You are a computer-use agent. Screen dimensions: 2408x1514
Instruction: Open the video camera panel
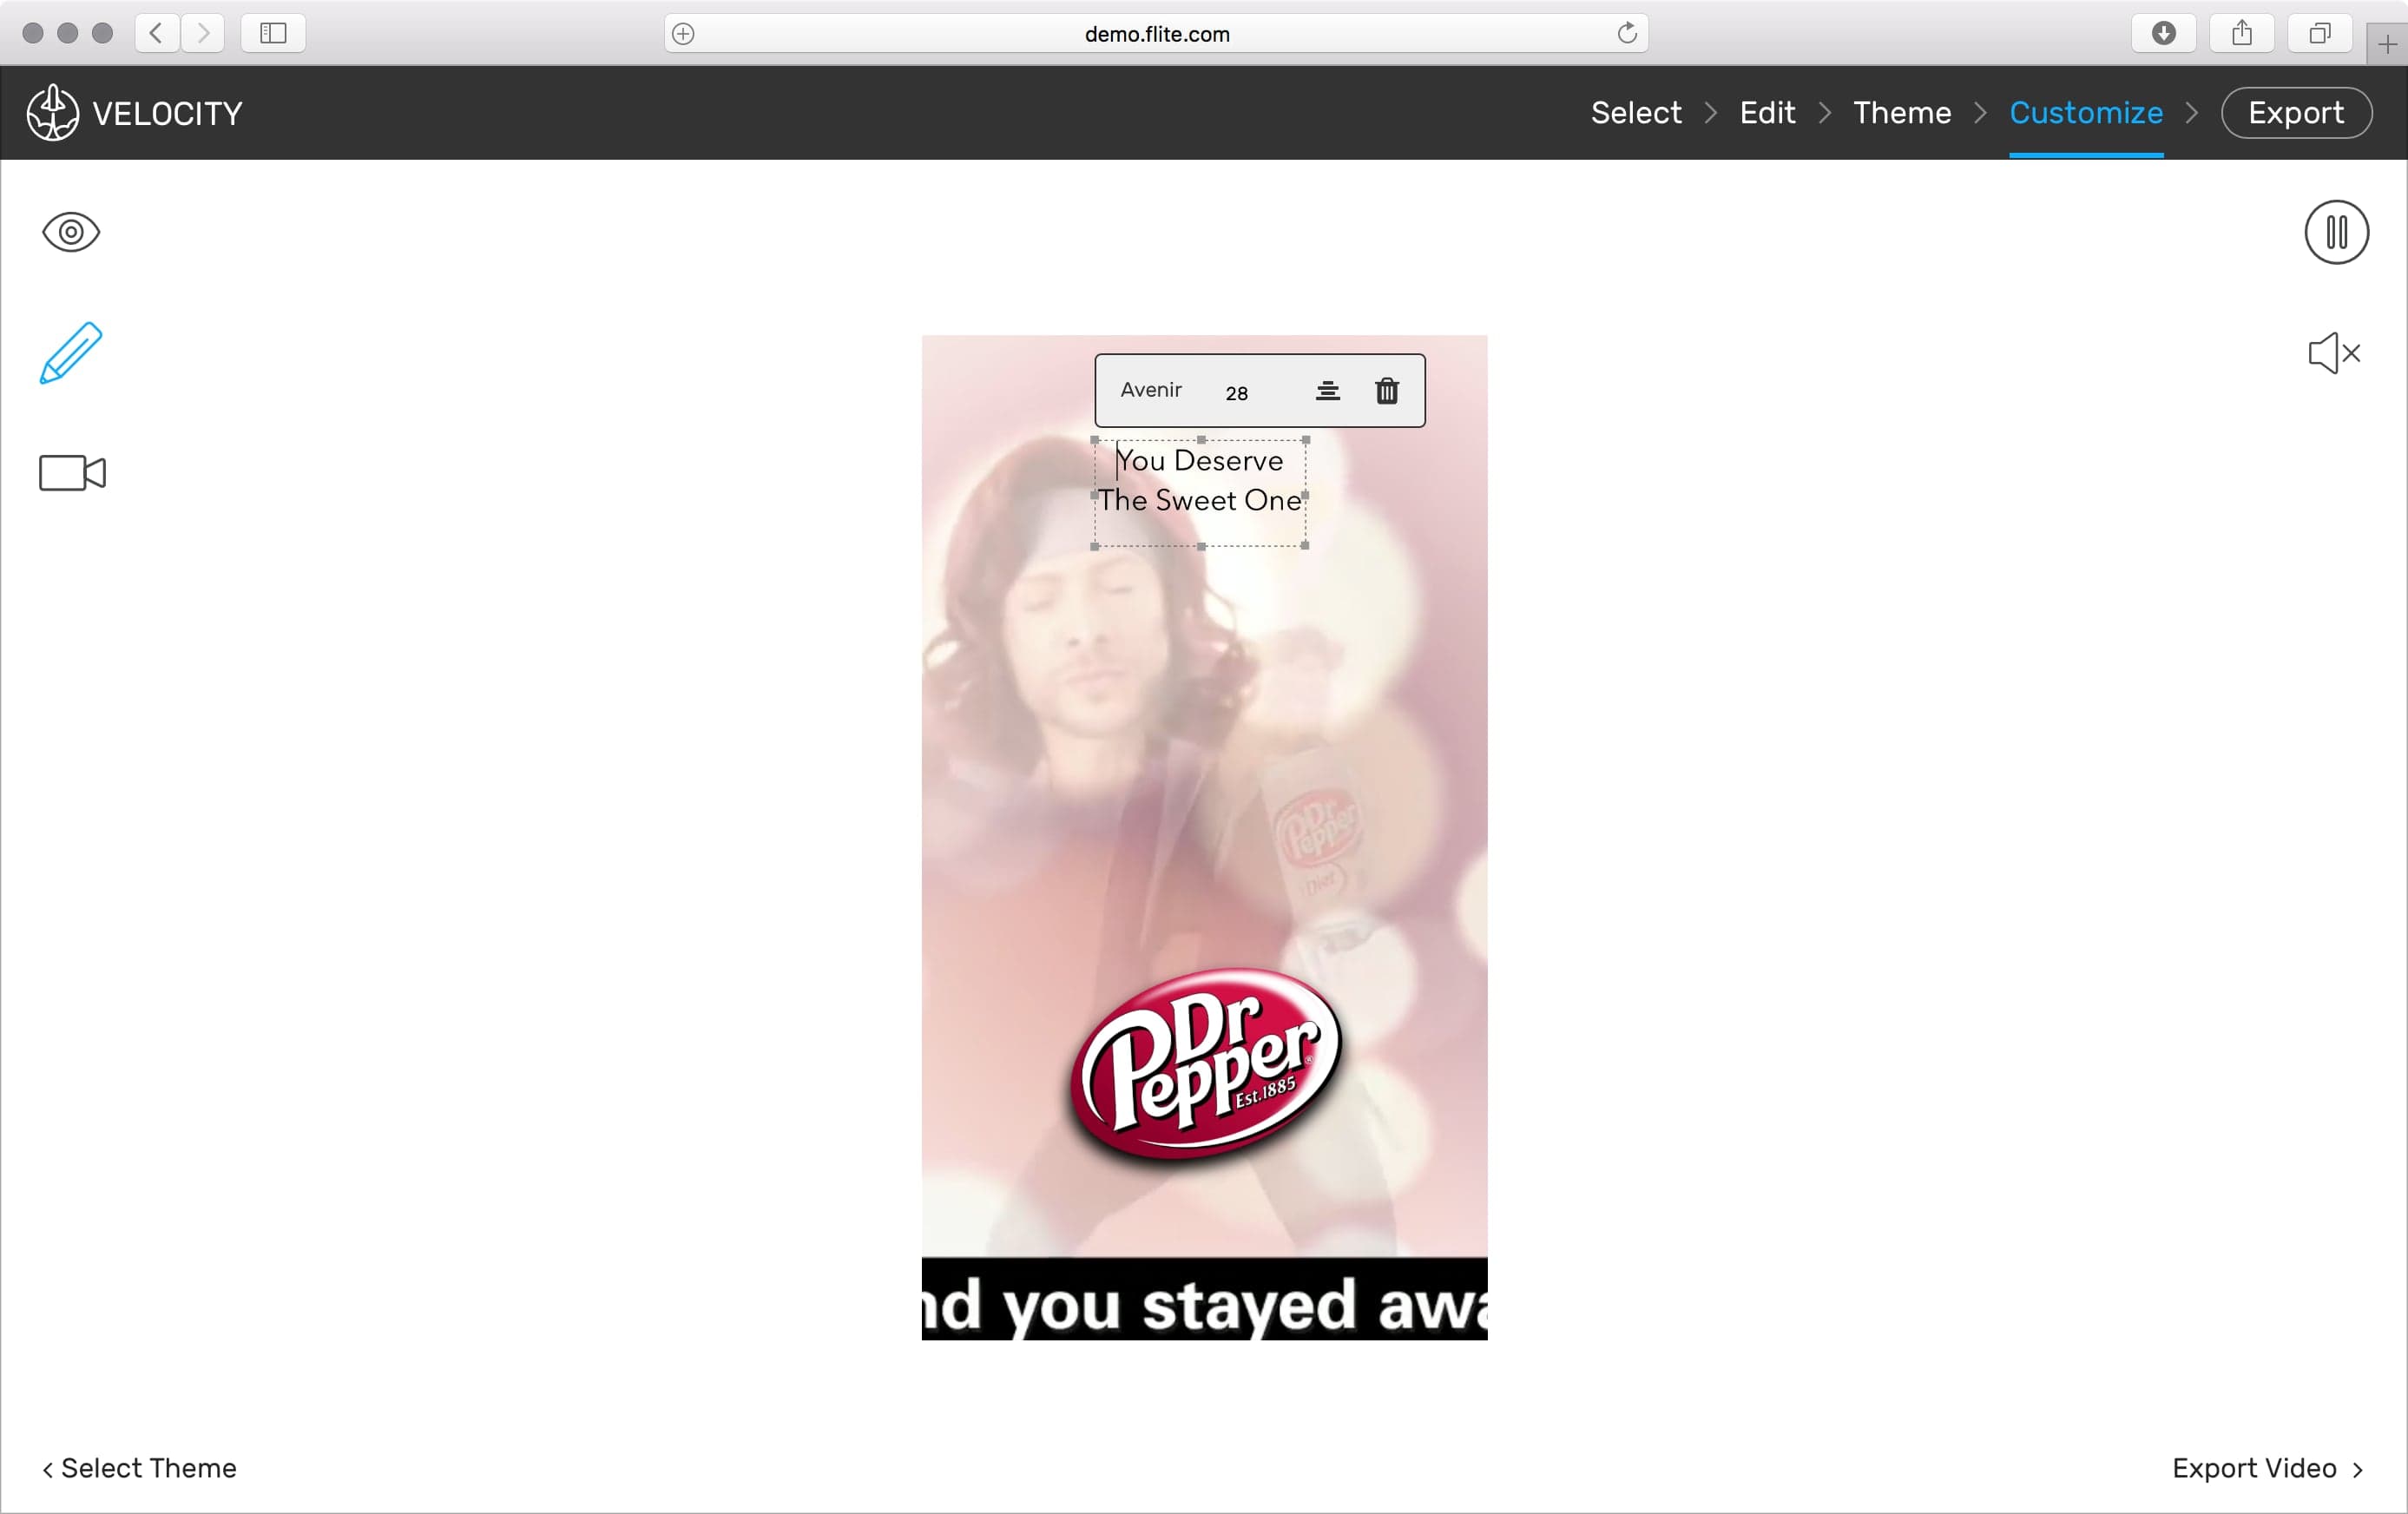(x=72, y=473)
